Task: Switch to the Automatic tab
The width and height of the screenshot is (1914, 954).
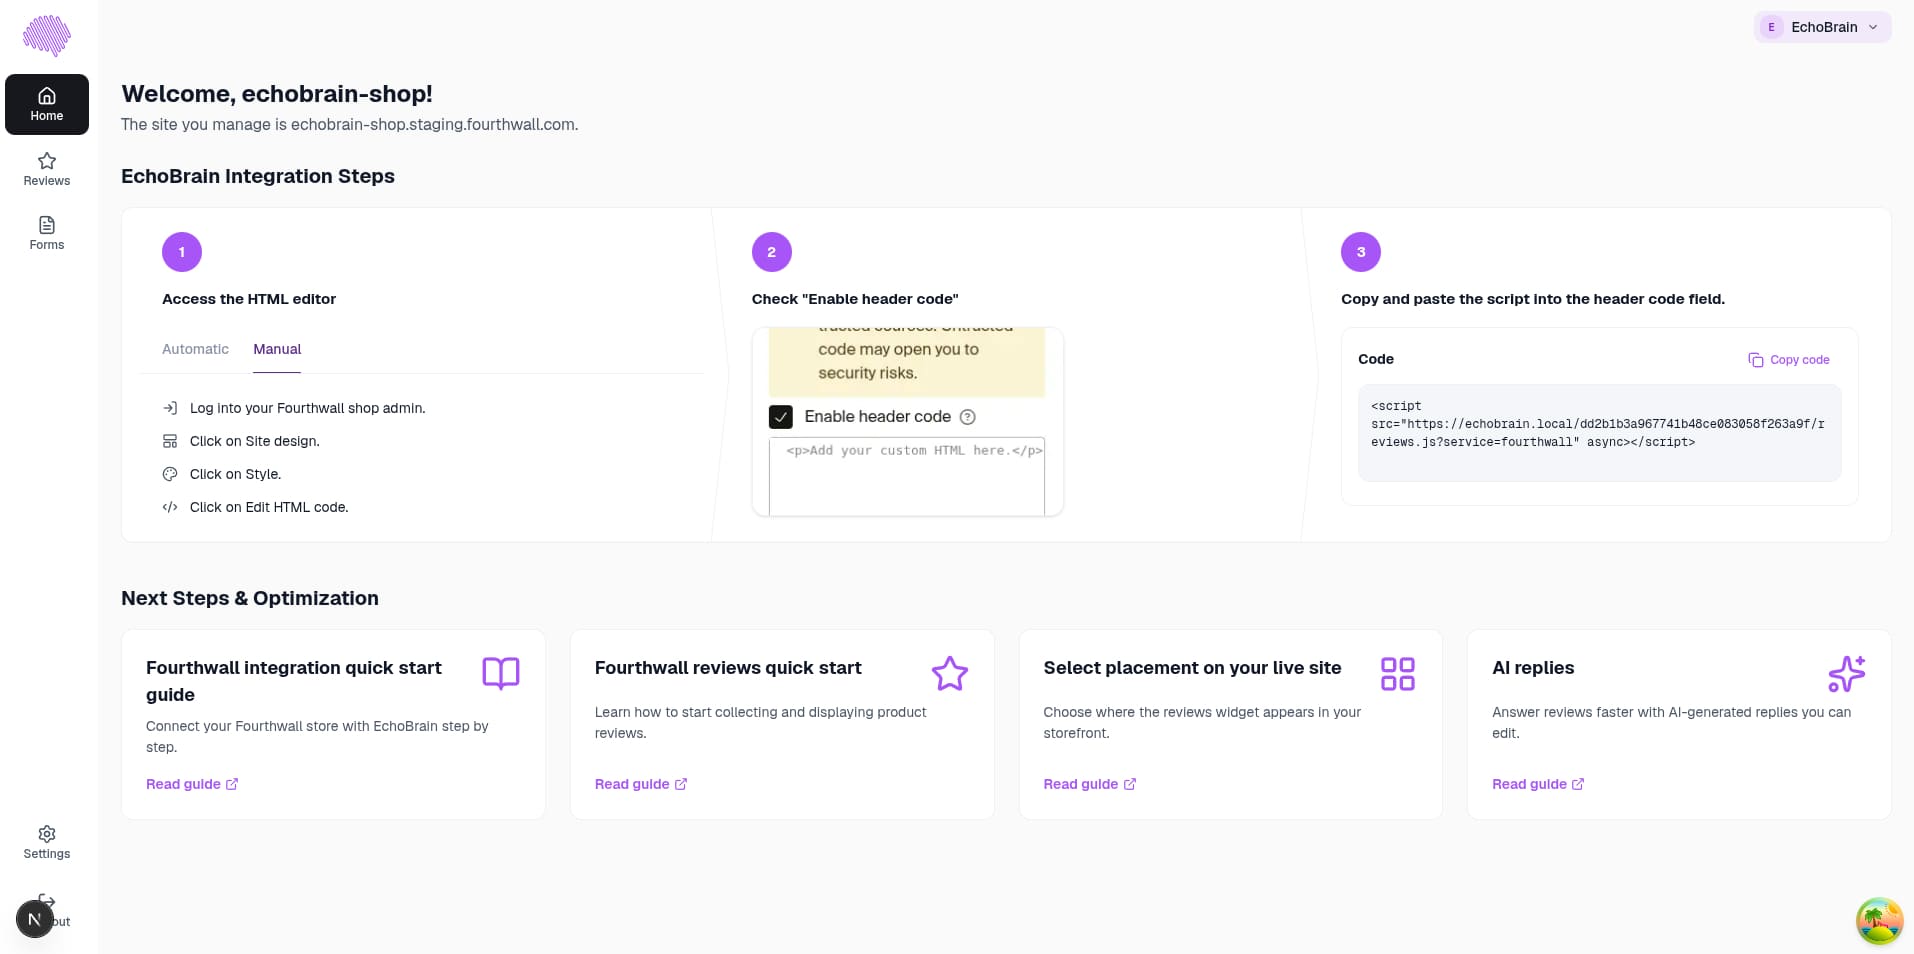Action: click(x=195, y=349)
